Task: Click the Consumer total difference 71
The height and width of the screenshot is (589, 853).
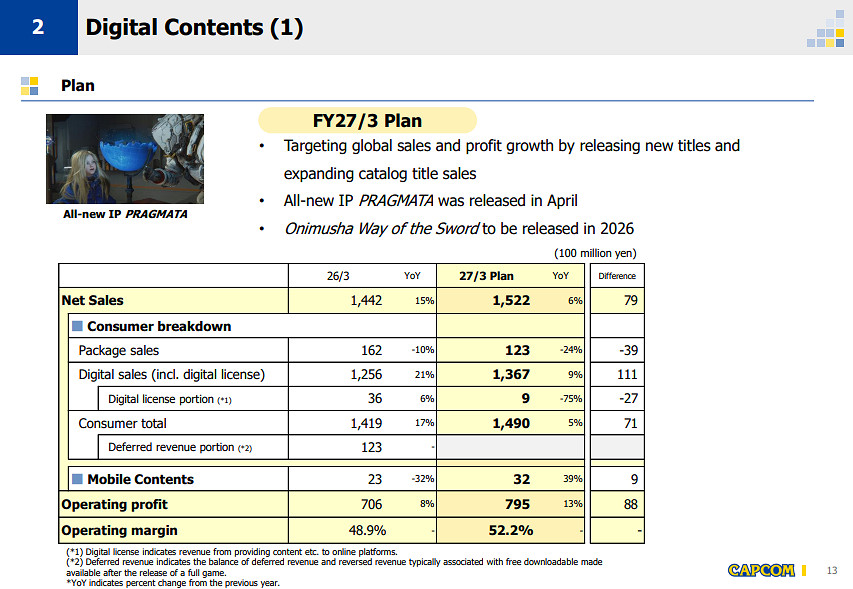Action: click(631, 423)
